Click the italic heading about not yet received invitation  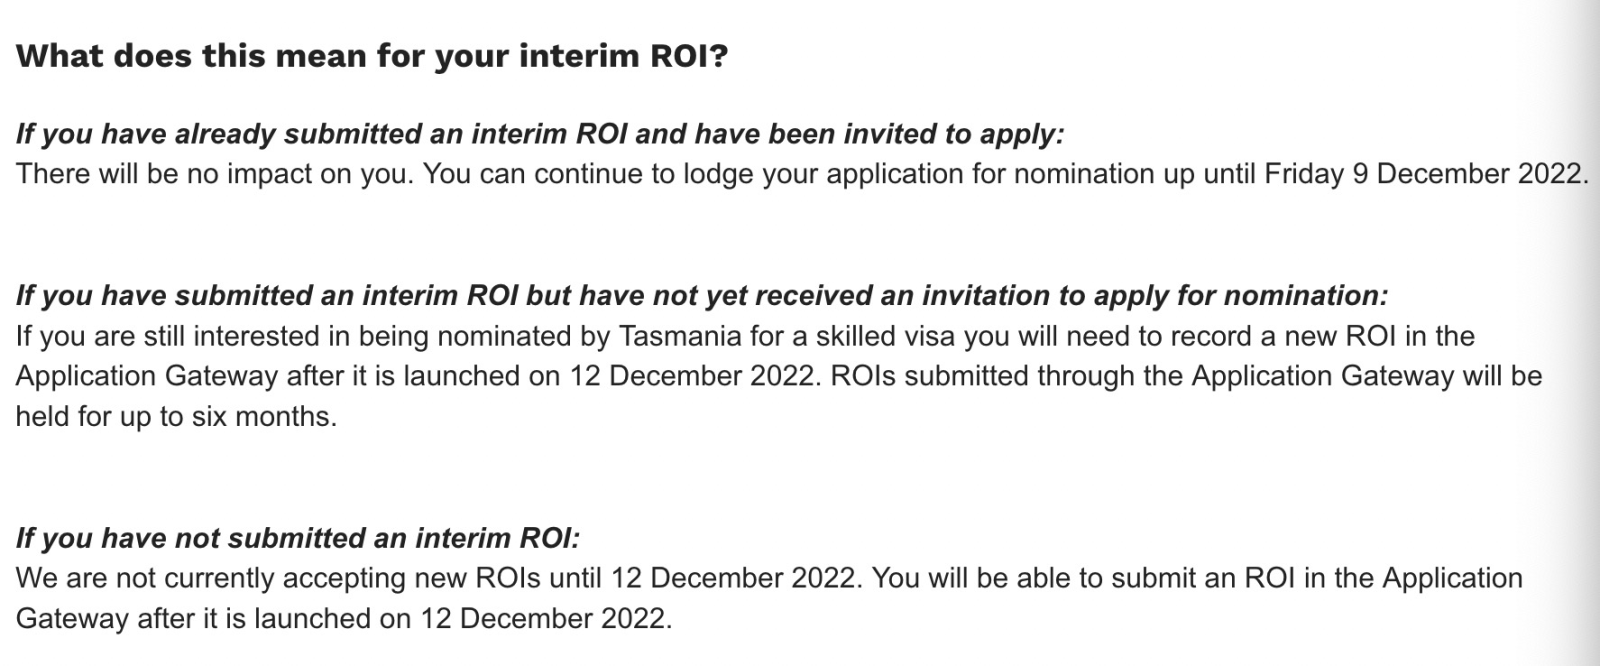(x=702, y=295)
